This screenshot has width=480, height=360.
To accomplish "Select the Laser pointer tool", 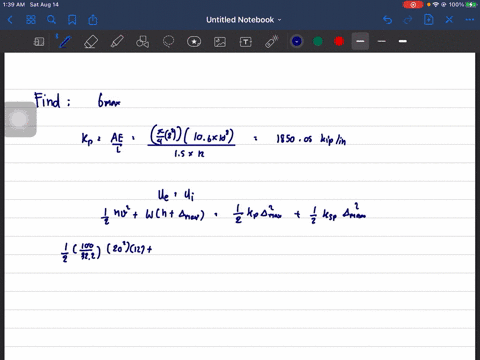I will click(272, 42).
